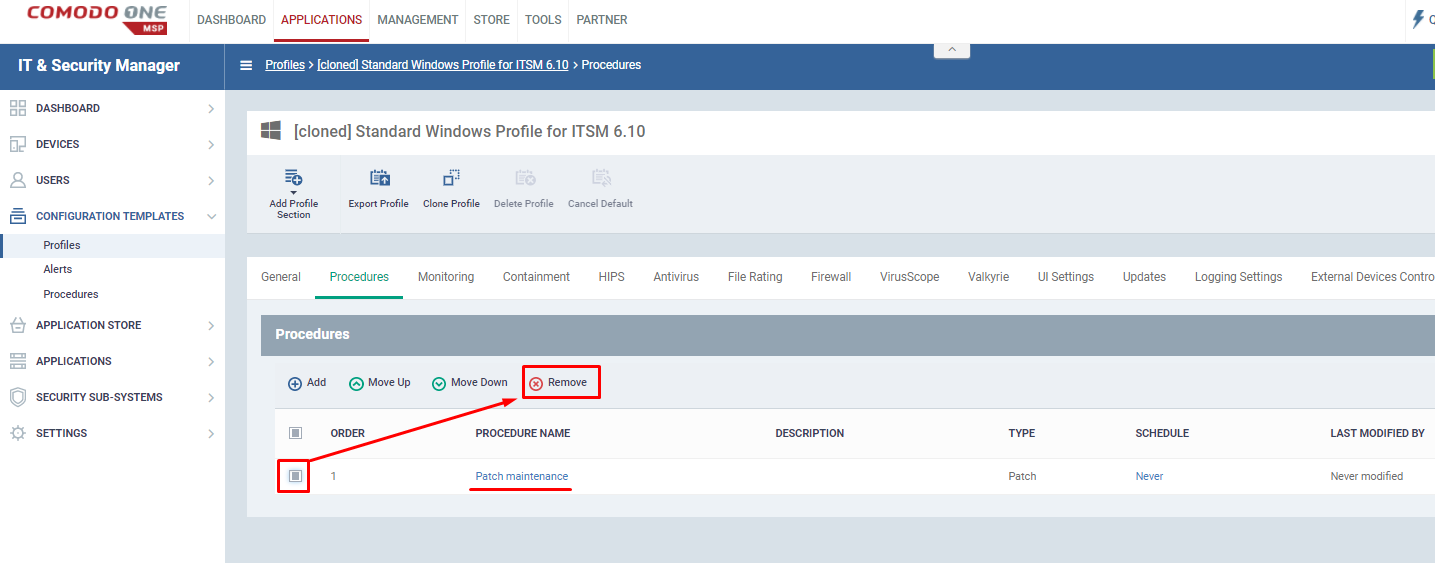The image size is (1435, 563).
Task: Click cloned Standard Windows Profile breadcrumb
Action: [x=443, y=65]
